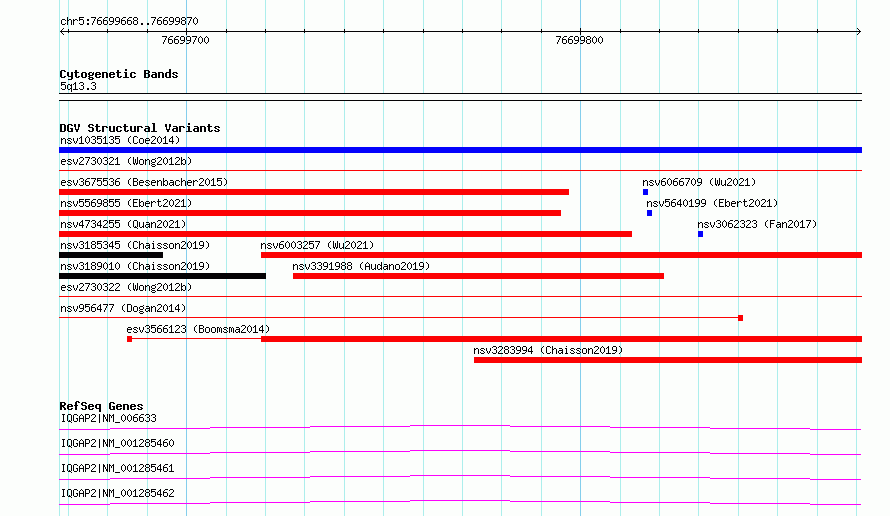Click the RefSeq Genes track title

pyautogui.click(x=101, y=406)
